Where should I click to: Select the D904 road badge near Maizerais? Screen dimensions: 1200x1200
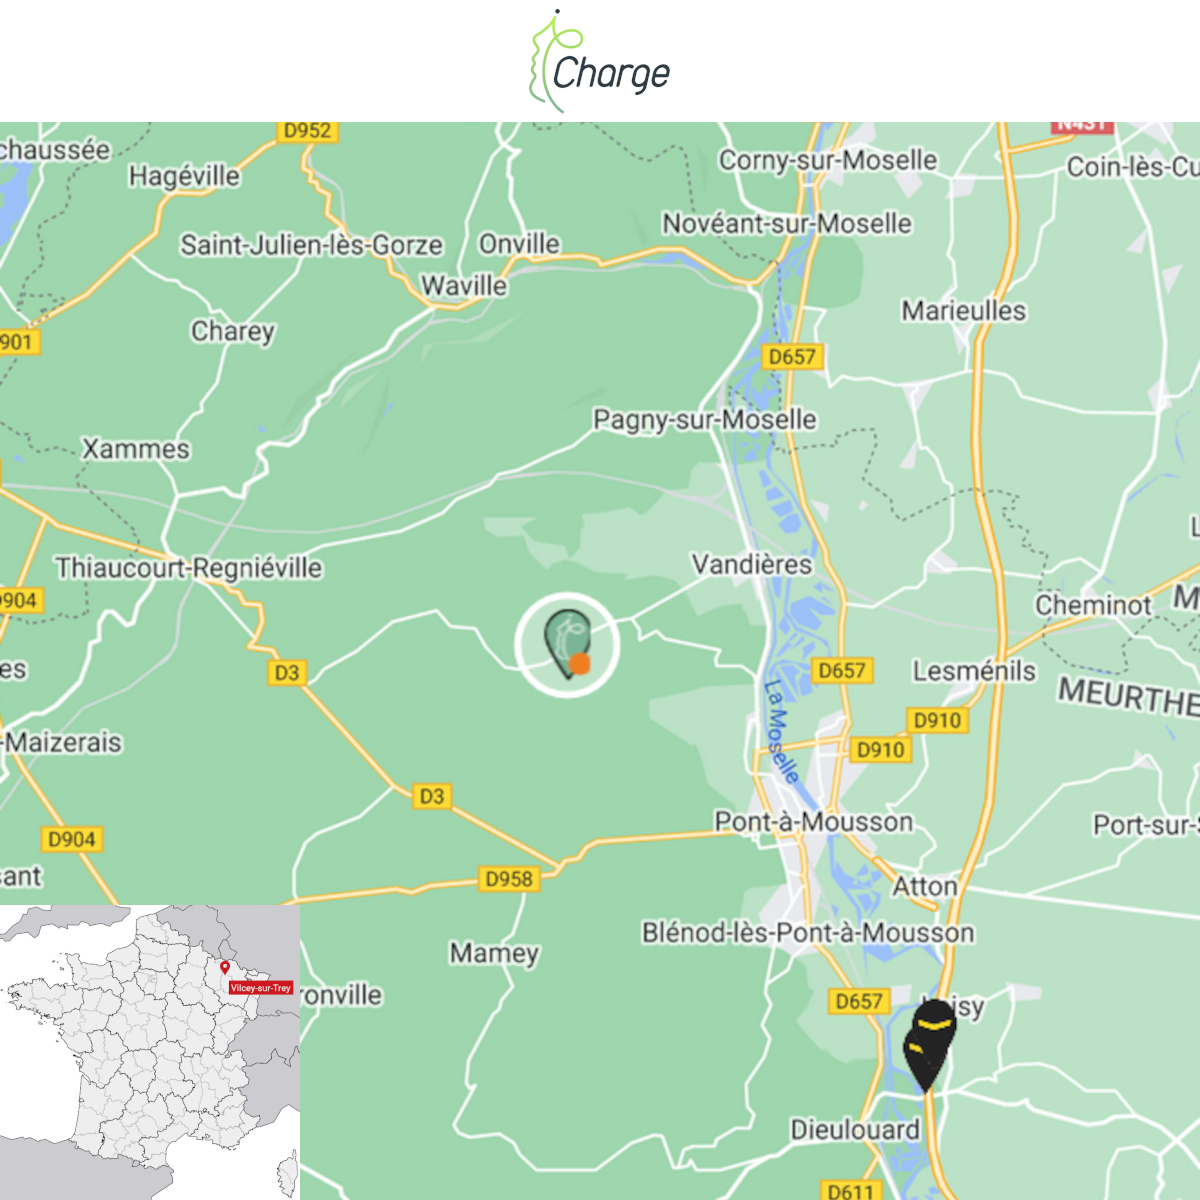(71, 840)
